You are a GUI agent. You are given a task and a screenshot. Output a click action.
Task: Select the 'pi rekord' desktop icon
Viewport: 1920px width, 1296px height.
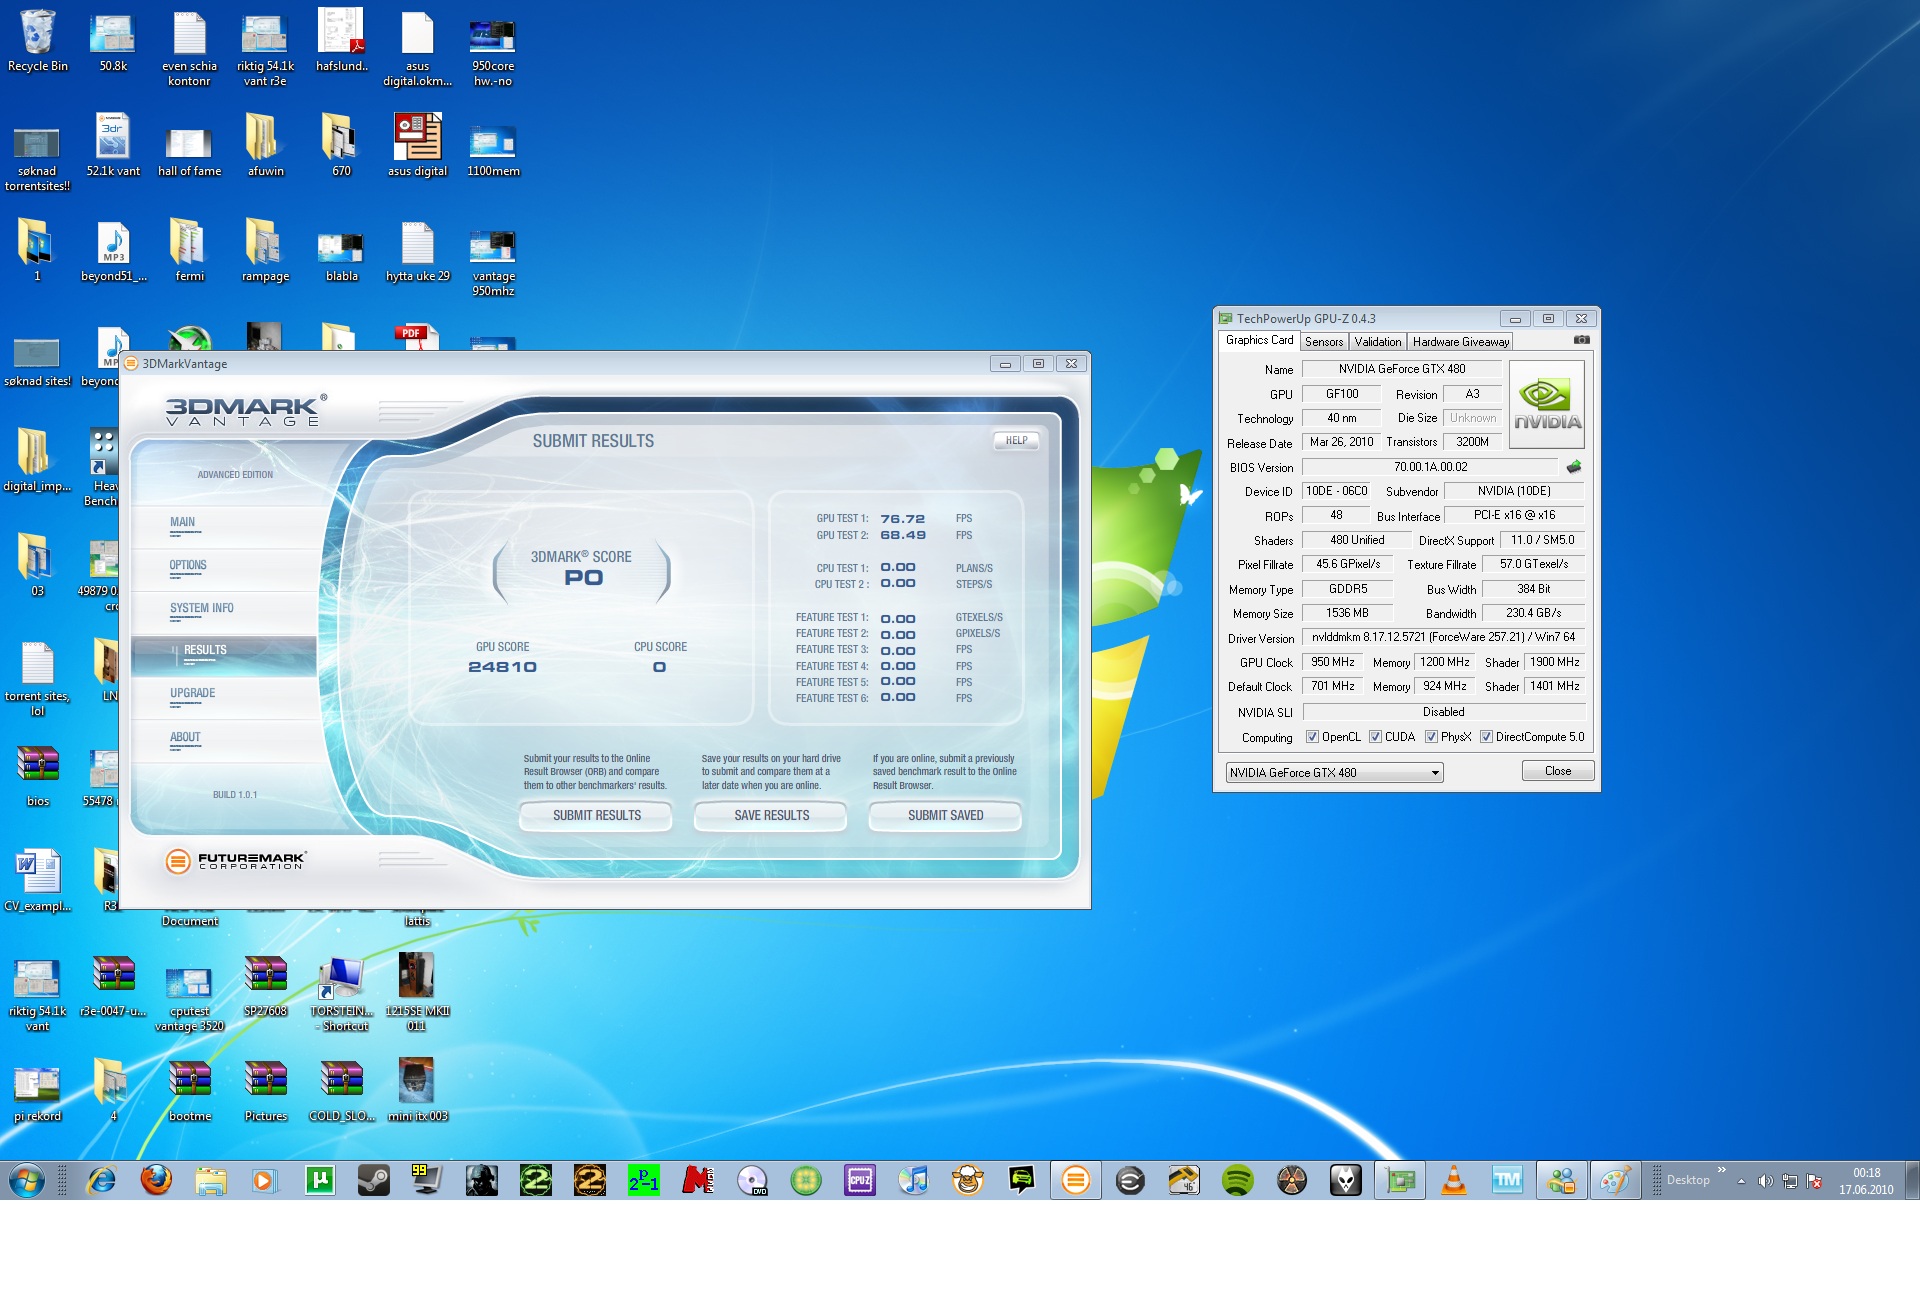click(38, 1091)
